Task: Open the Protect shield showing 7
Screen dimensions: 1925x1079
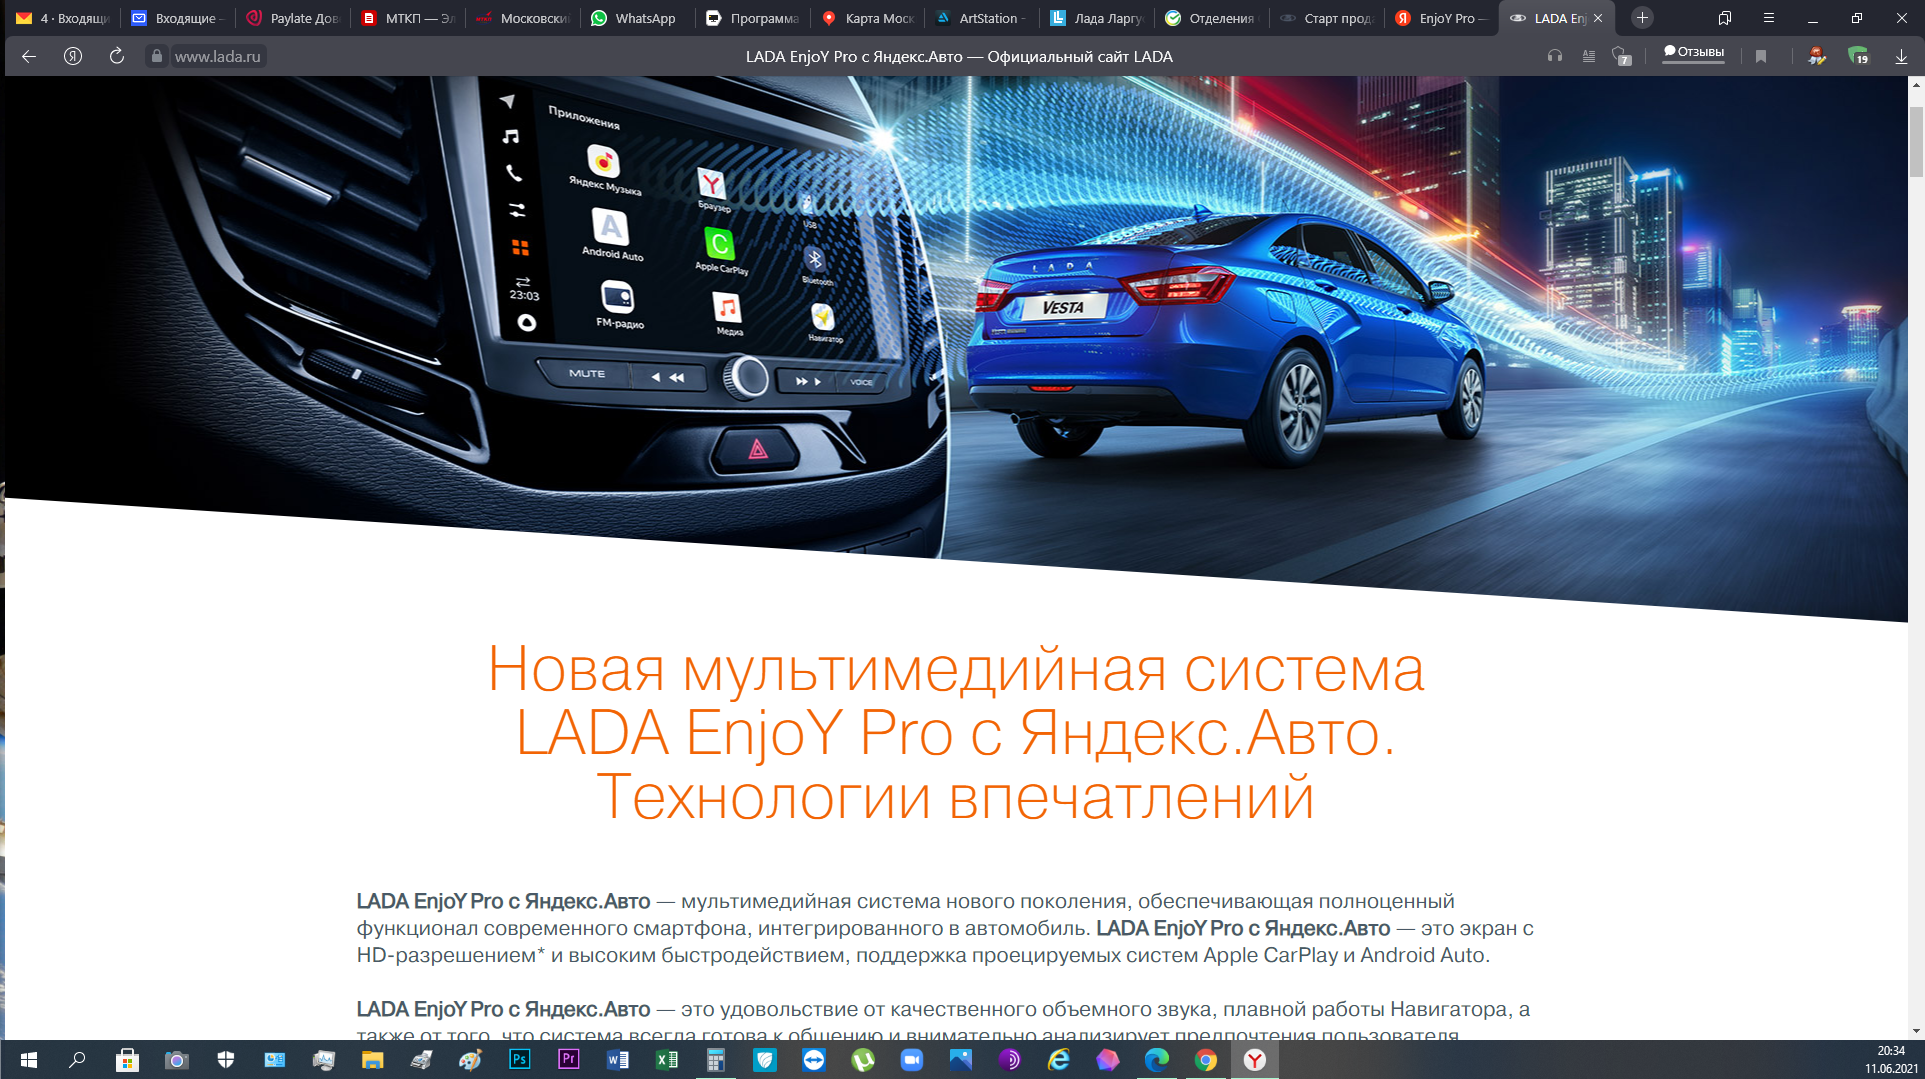Action: pos(1621,57)
